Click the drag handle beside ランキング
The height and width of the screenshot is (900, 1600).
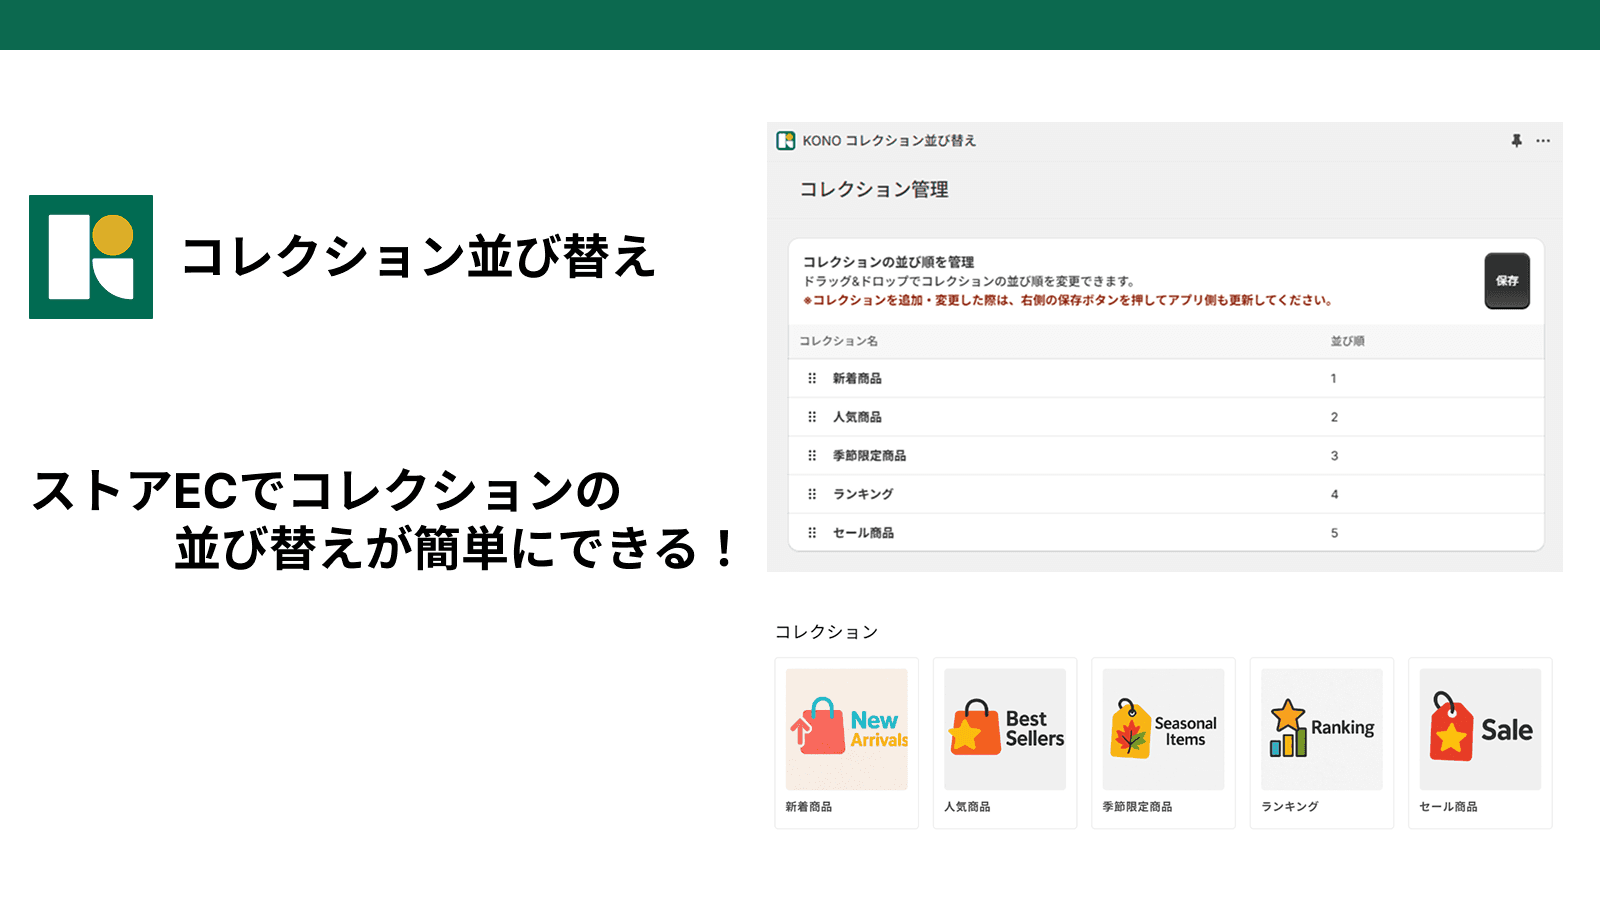[812, 494]
